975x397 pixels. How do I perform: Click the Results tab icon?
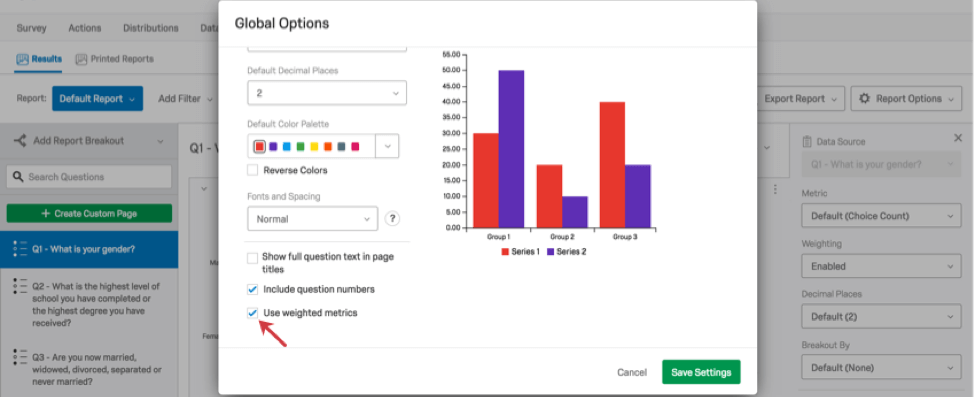point(22,59)
